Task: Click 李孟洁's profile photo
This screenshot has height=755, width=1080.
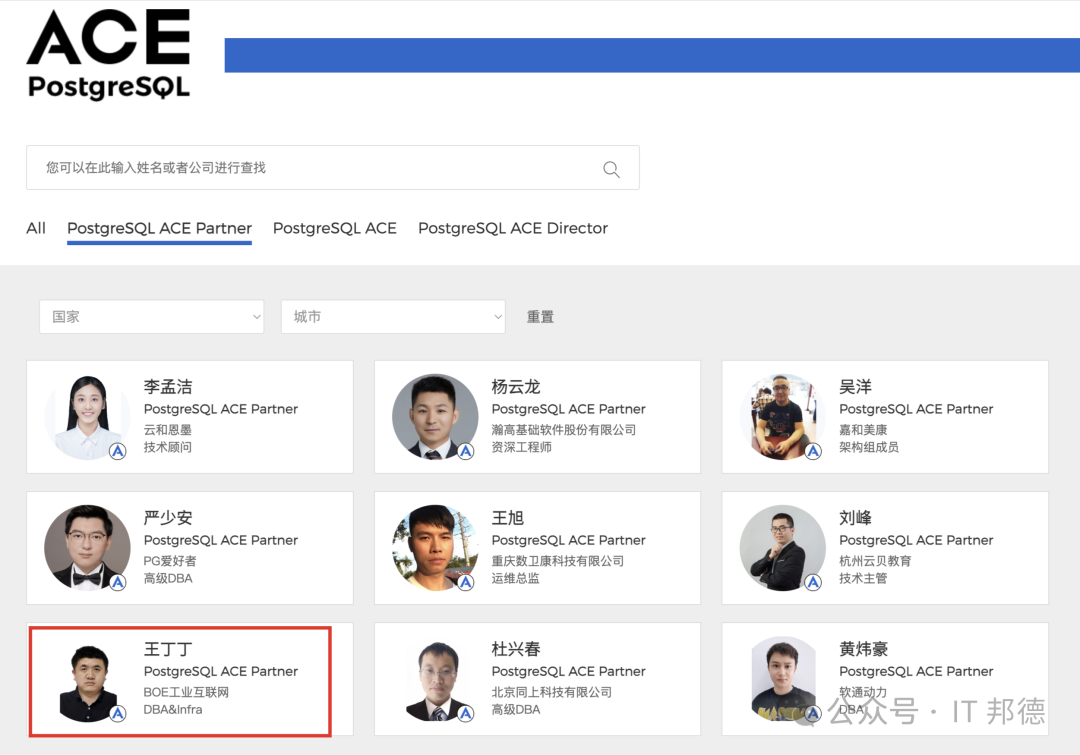Action: [87, 417]
